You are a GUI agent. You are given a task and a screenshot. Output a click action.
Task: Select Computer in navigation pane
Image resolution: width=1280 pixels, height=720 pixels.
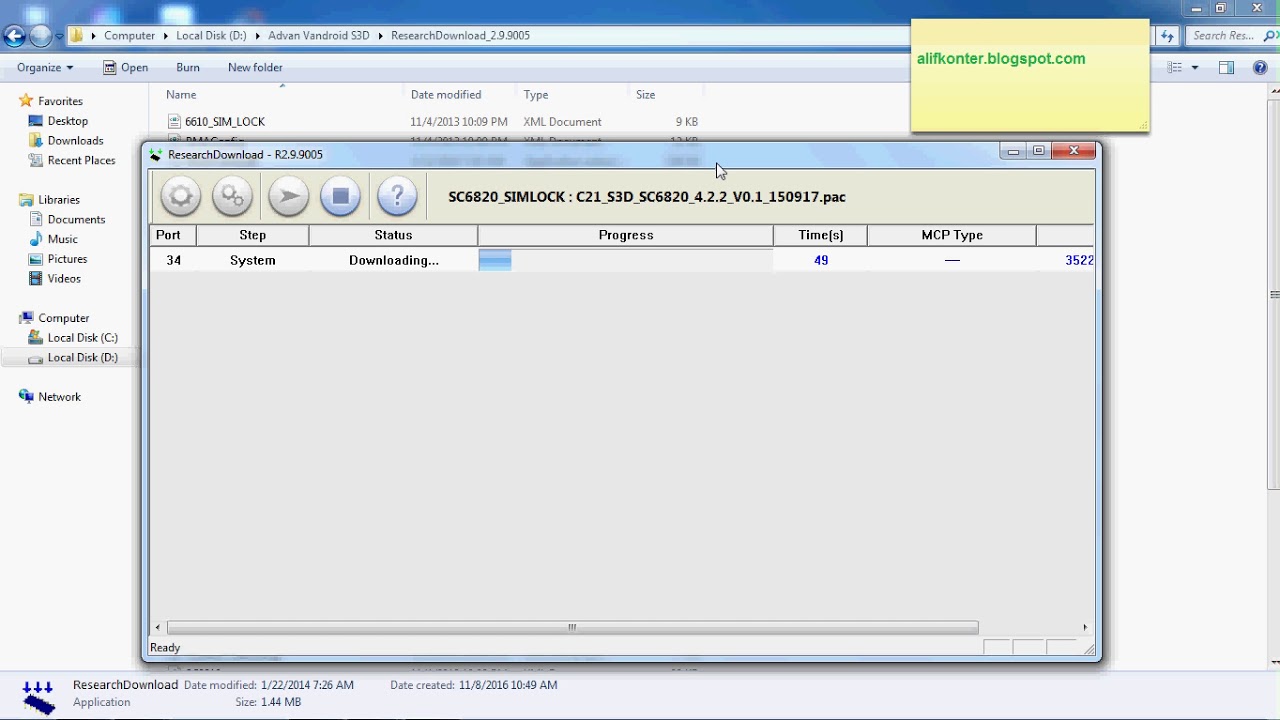[x=64, y=318]
